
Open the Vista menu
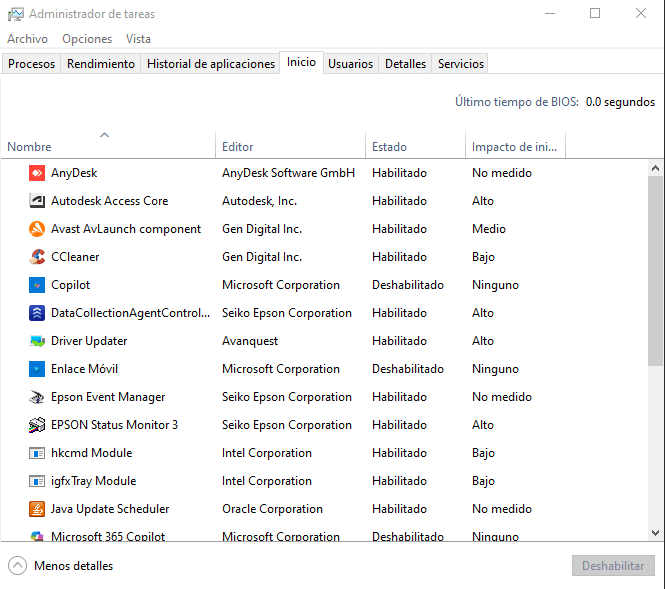138,39
